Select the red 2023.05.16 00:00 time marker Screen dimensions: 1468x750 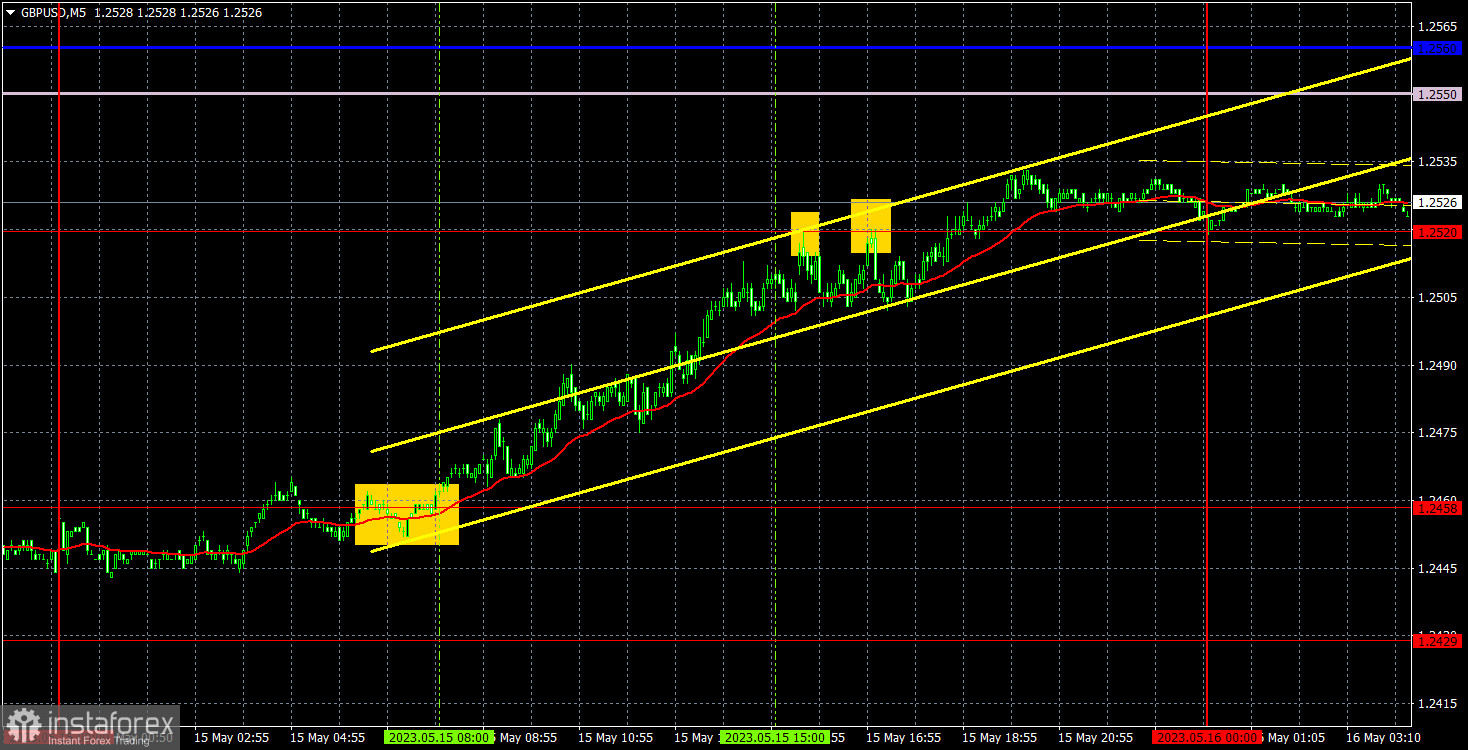(1207, 737)
